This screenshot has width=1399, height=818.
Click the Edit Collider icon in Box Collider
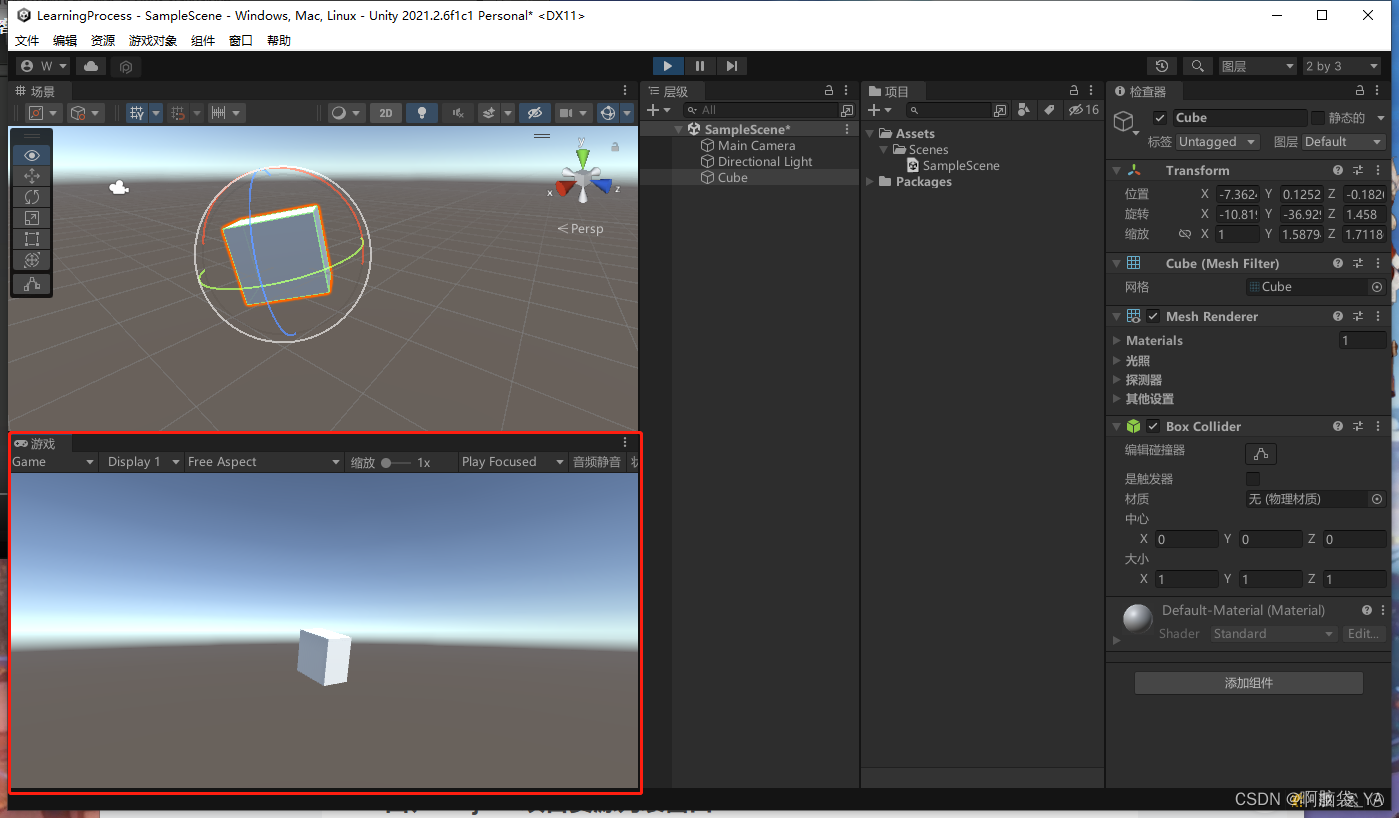1260,453
